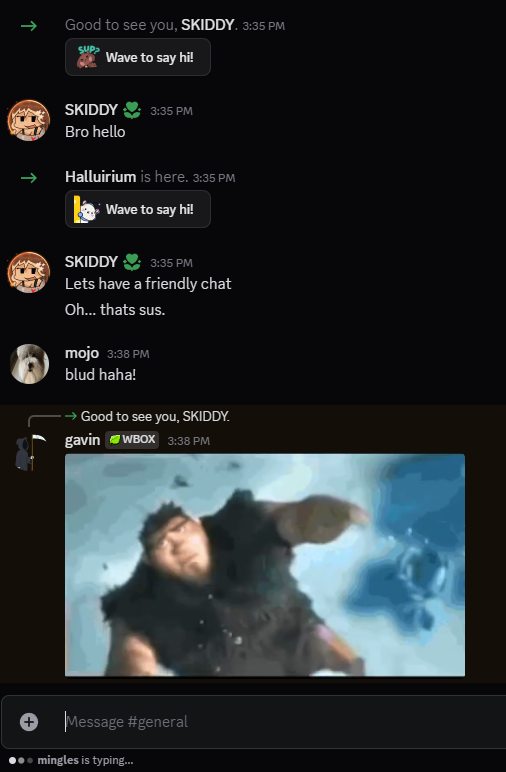Click the 'Wave to say hi!' button for SKIDDY
506x772 pixels.
pyautogui.click(x=138, y=57)
